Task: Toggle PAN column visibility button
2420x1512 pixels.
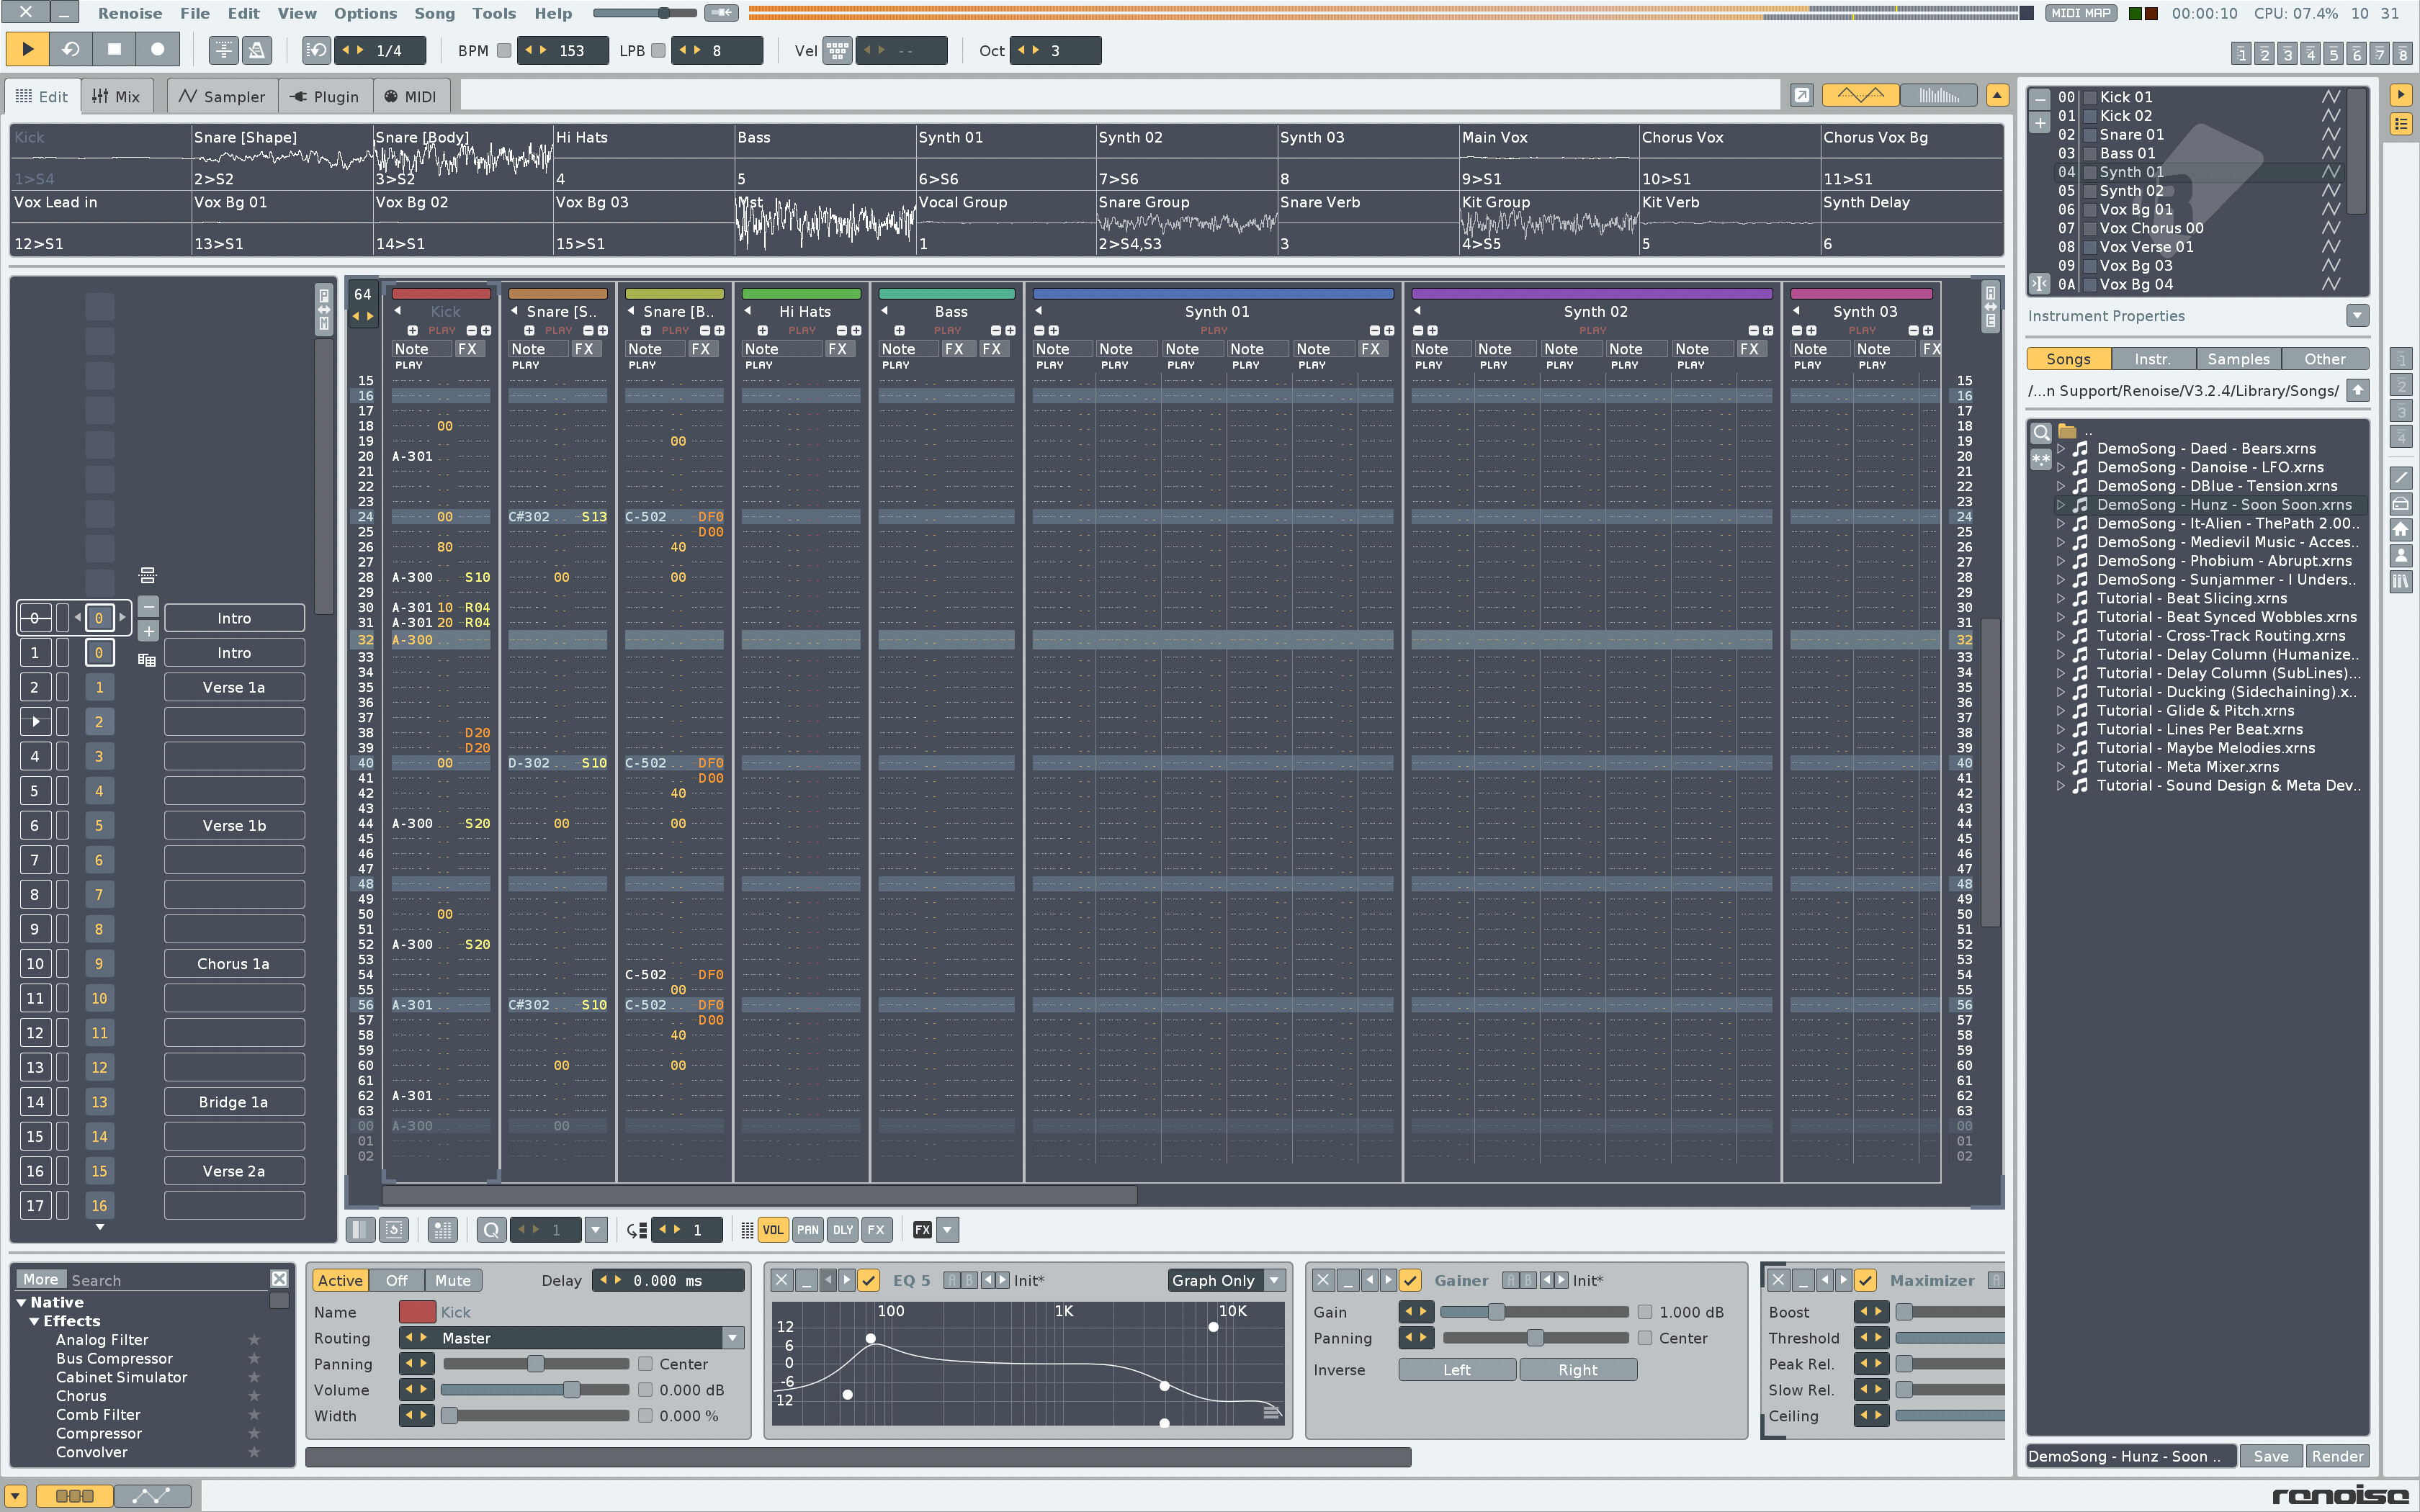Action: (x=808, y=1230)
